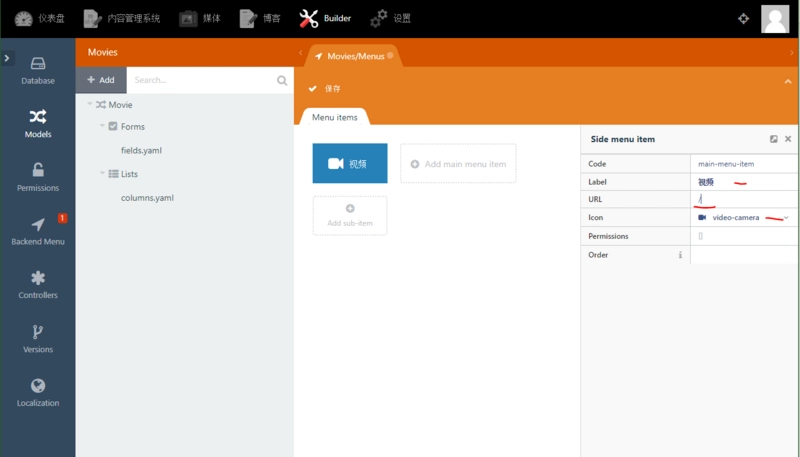Open the Database section in sidebar
This screenshot has width=800, height=457.
tap(38, 70)
